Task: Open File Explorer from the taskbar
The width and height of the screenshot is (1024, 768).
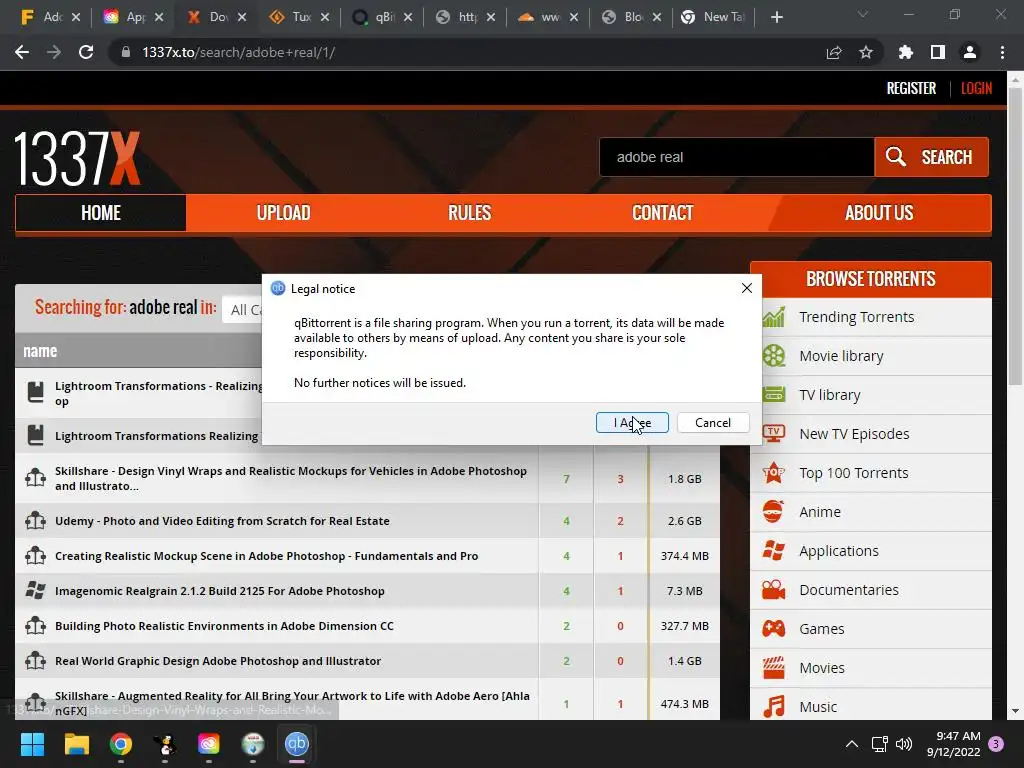Action: 76,744
